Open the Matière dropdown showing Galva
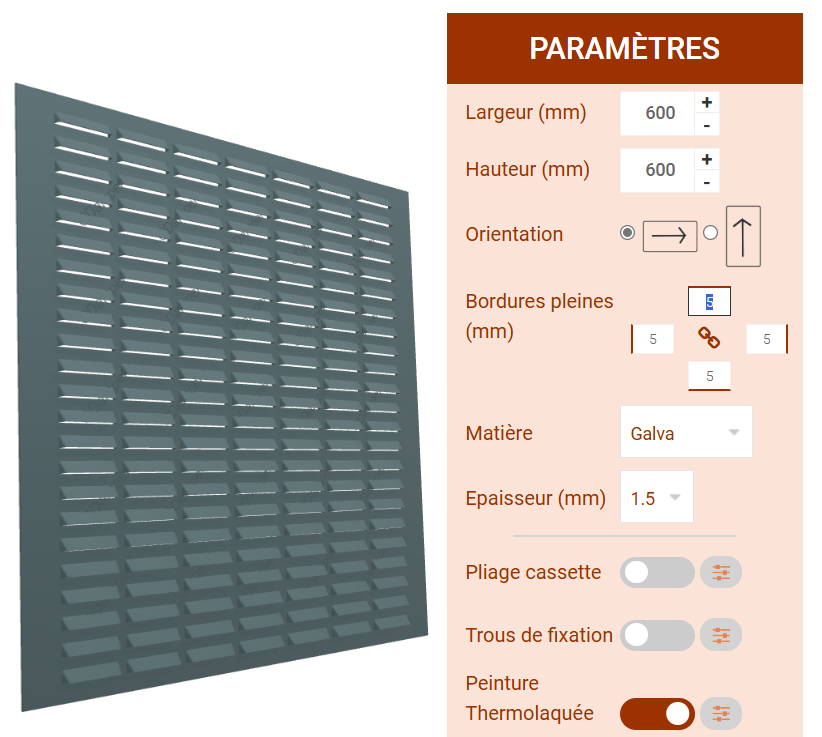The width and height of the screenshot is (822, 737). pyautogui.click(x=686, y=432)
